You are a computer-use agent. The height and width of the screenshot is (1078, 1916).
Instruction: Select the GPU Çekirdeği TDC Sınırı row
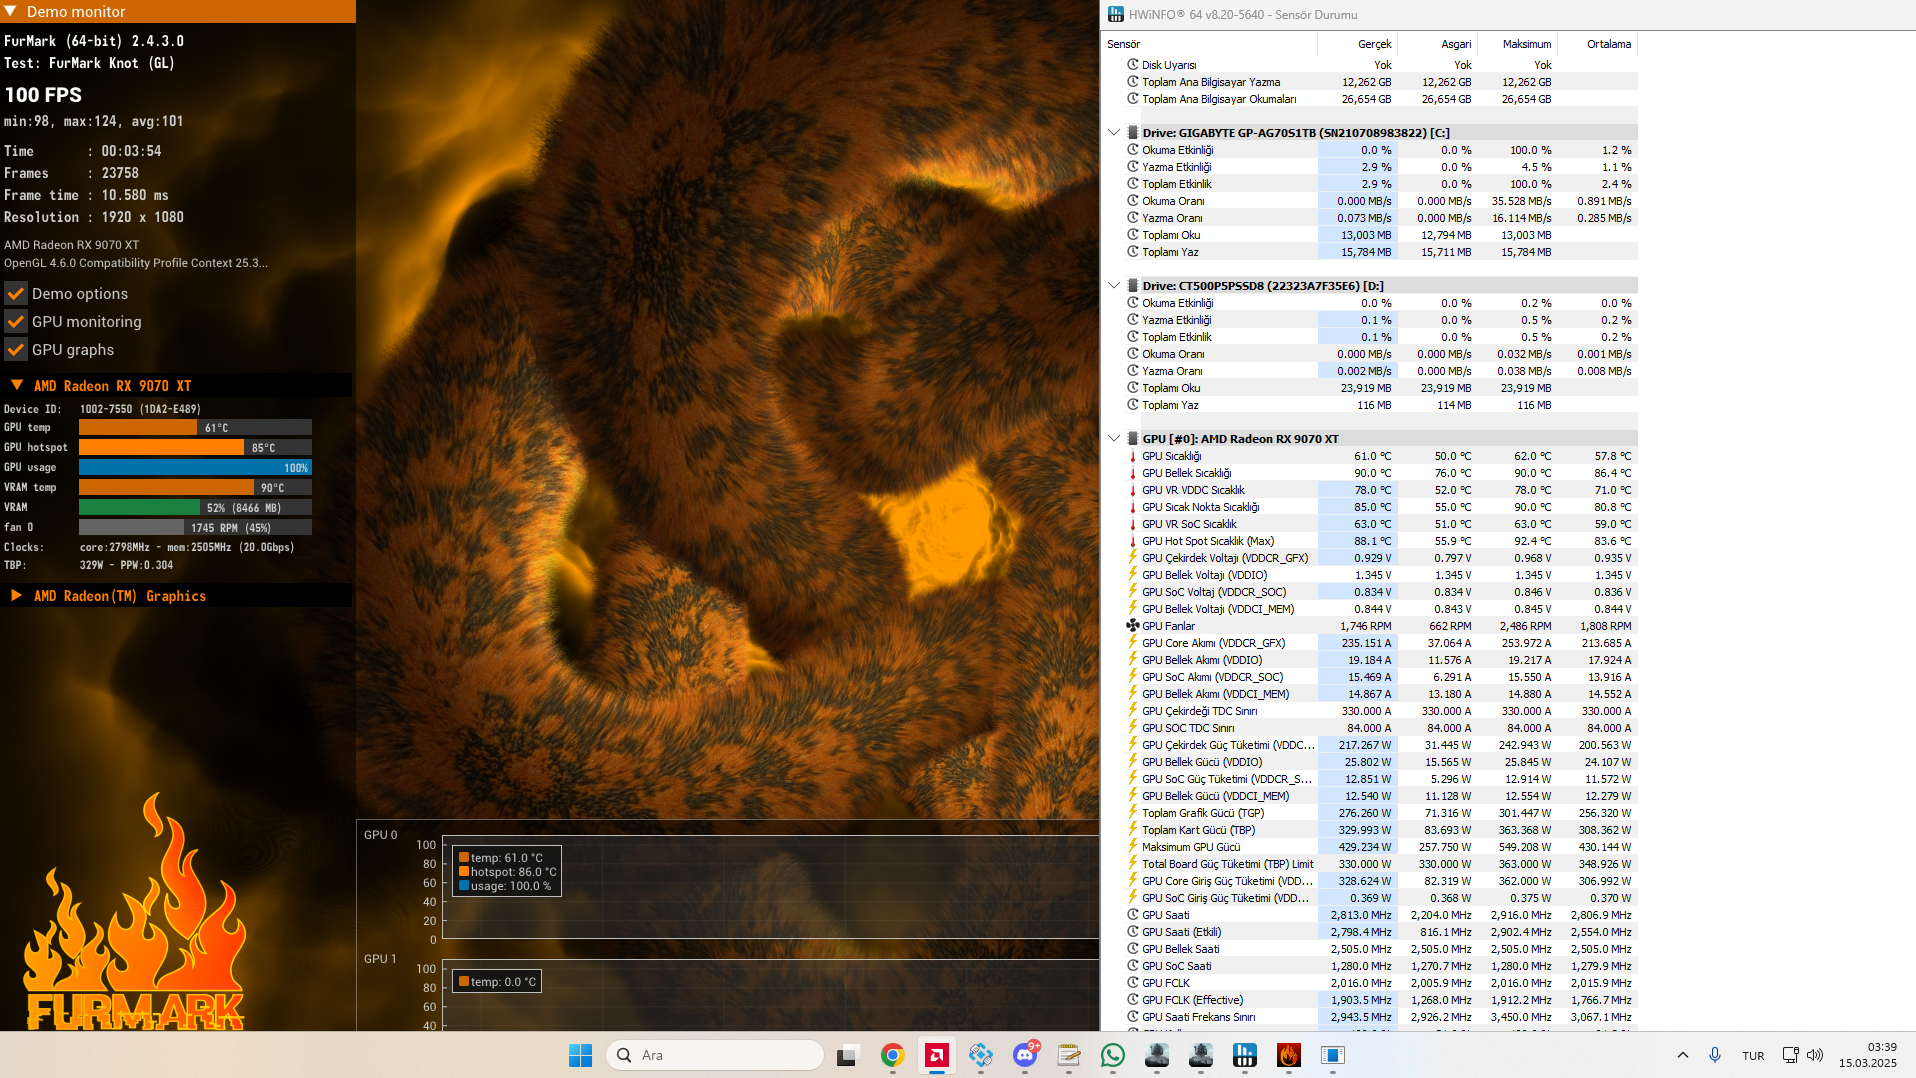click(1370, 711)
